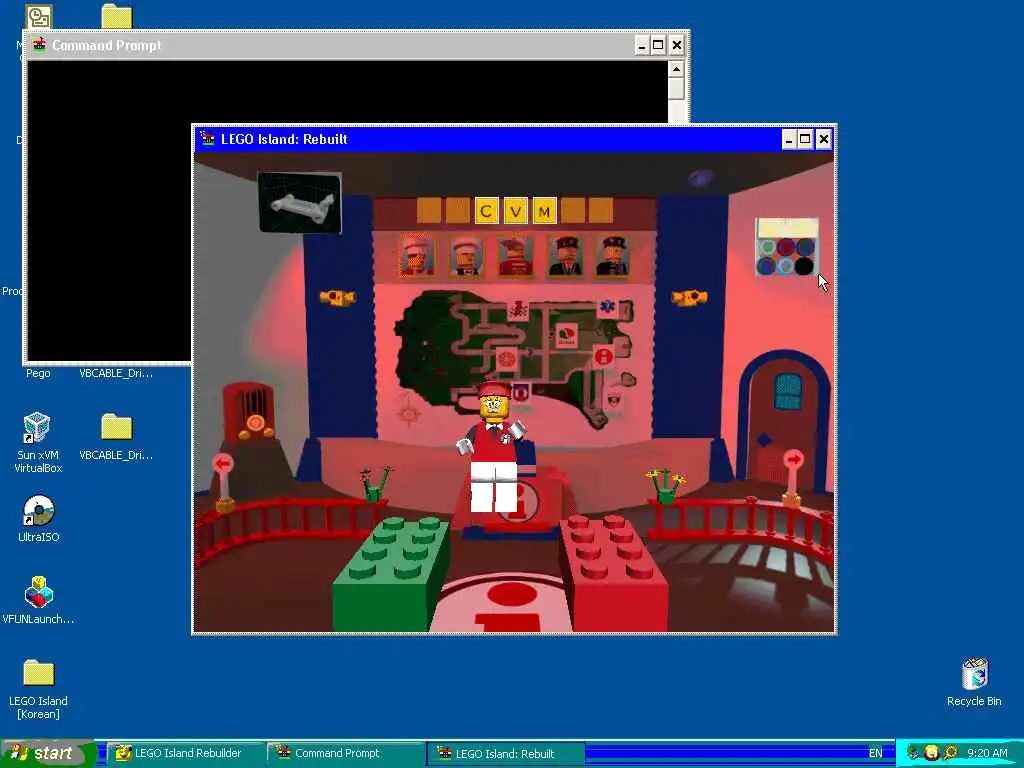
Task: Click the LEGO Island: Rebuilt title bar icon
Action: click(207, 138)
